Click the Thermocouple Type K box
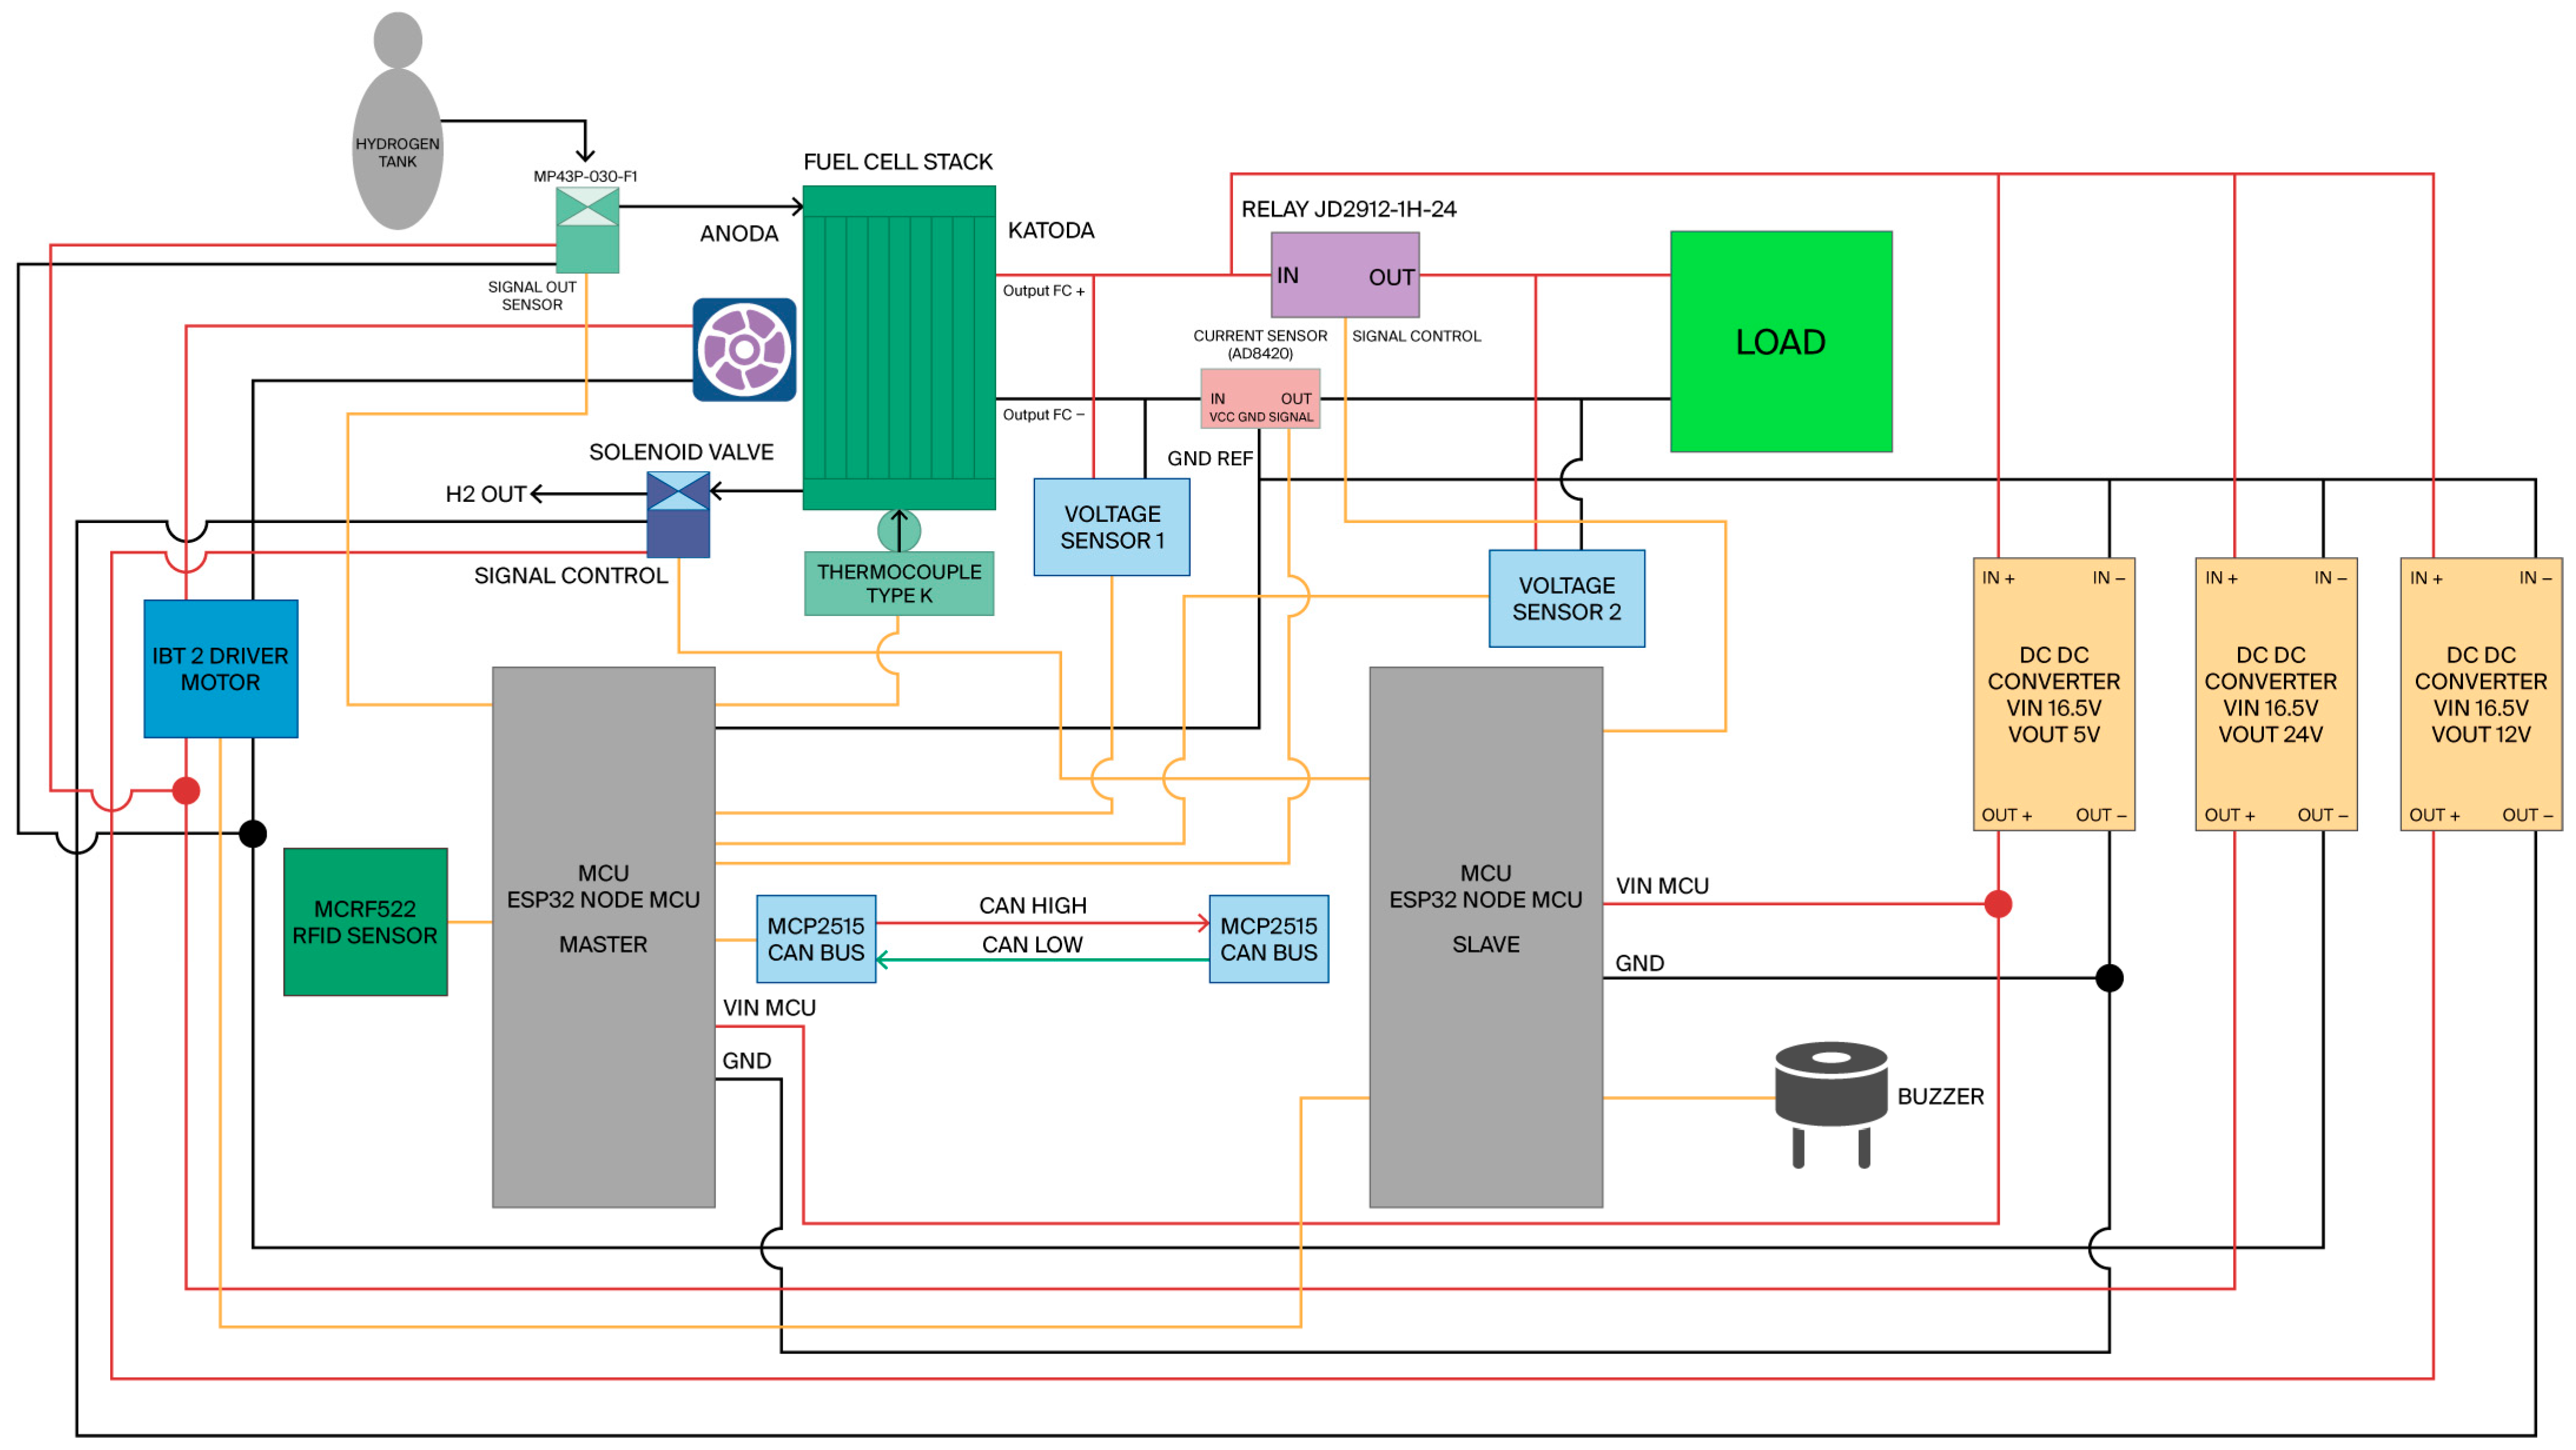Screen dimensions: 2576x1450 click(898, 583)
